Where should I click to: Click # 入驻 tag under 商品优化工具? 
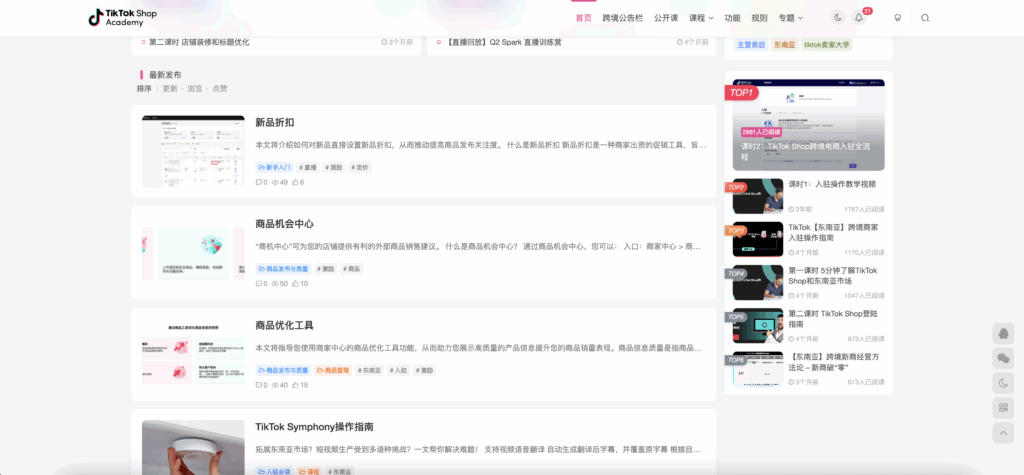pyautogui.click(x=398, y=370)
